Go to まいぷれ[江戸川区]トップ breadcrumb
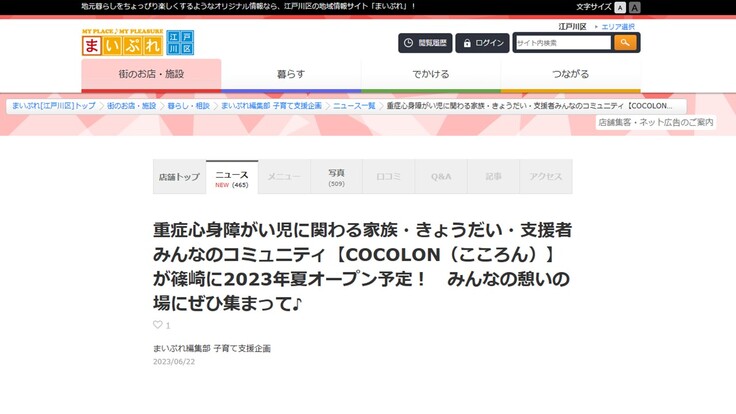 54,106
